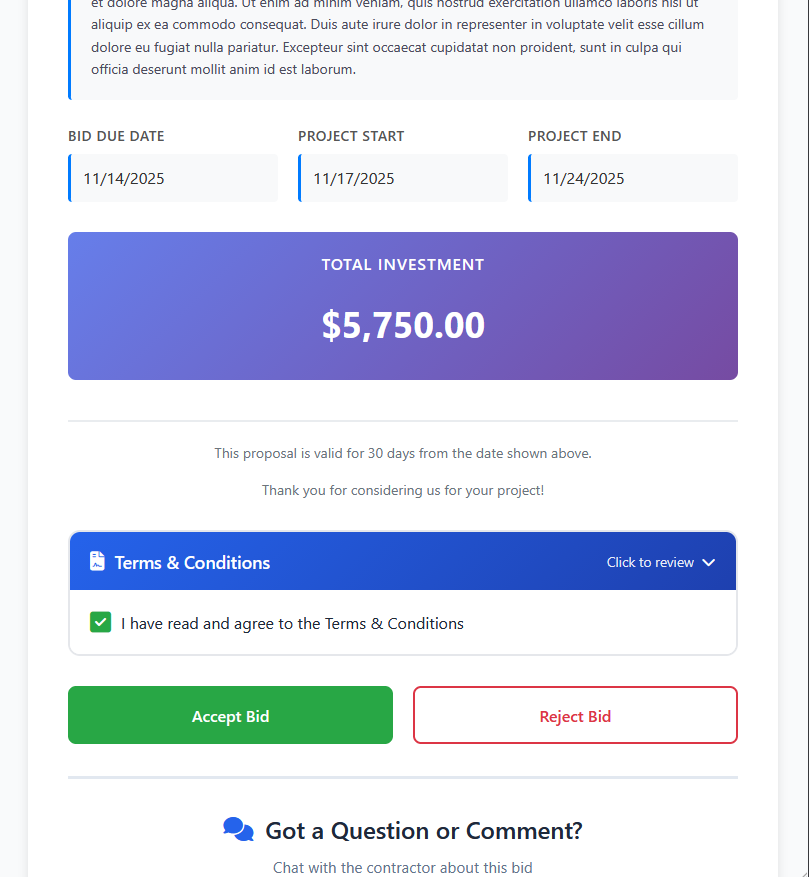Click the "Thank you for considering us" message
This screenshot has width=809, height=877.
coord(403,490)
